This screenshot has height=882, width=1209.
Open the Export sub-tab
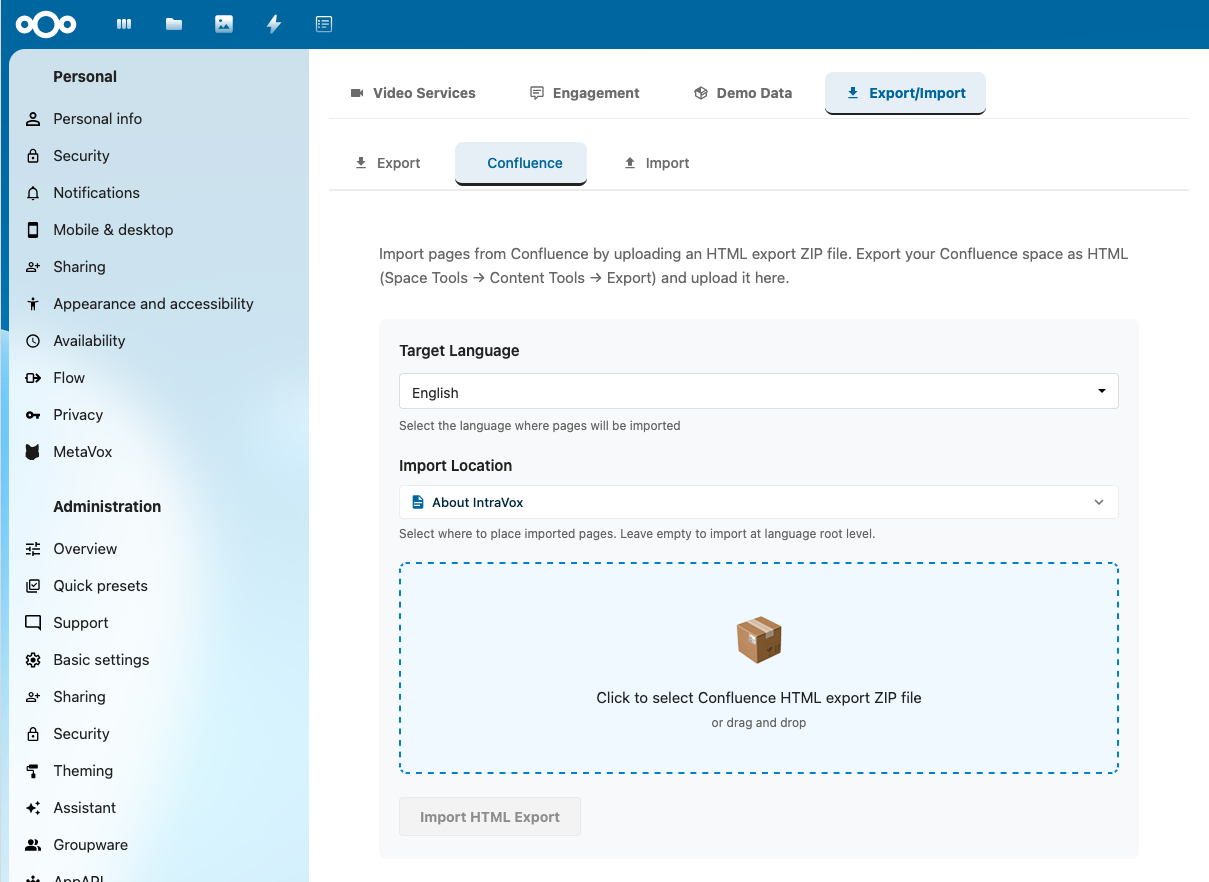387,162
